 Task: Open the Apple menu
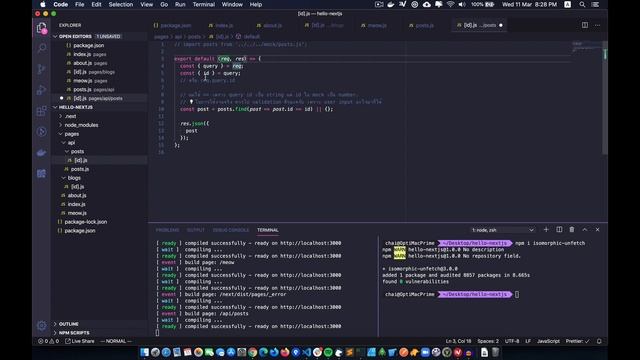pos(42,4)
